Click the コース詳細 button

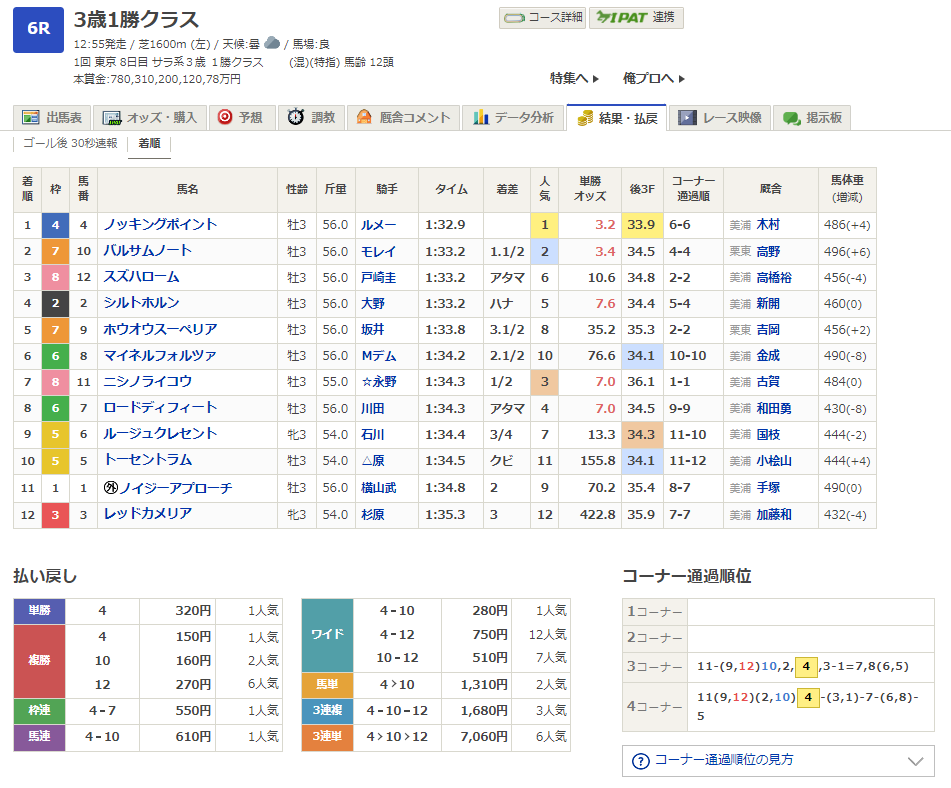coord(542,18)
